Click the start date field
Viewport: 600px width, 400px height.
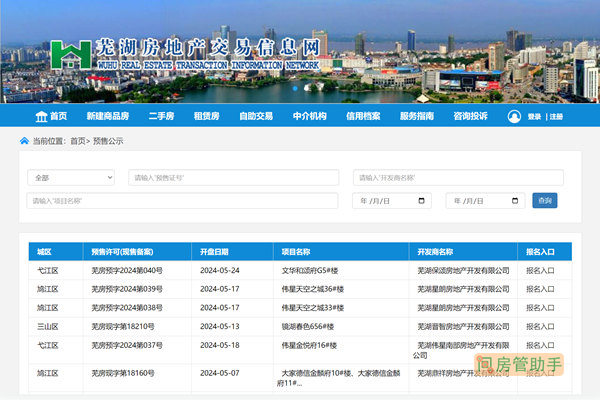tap(392, 201)
